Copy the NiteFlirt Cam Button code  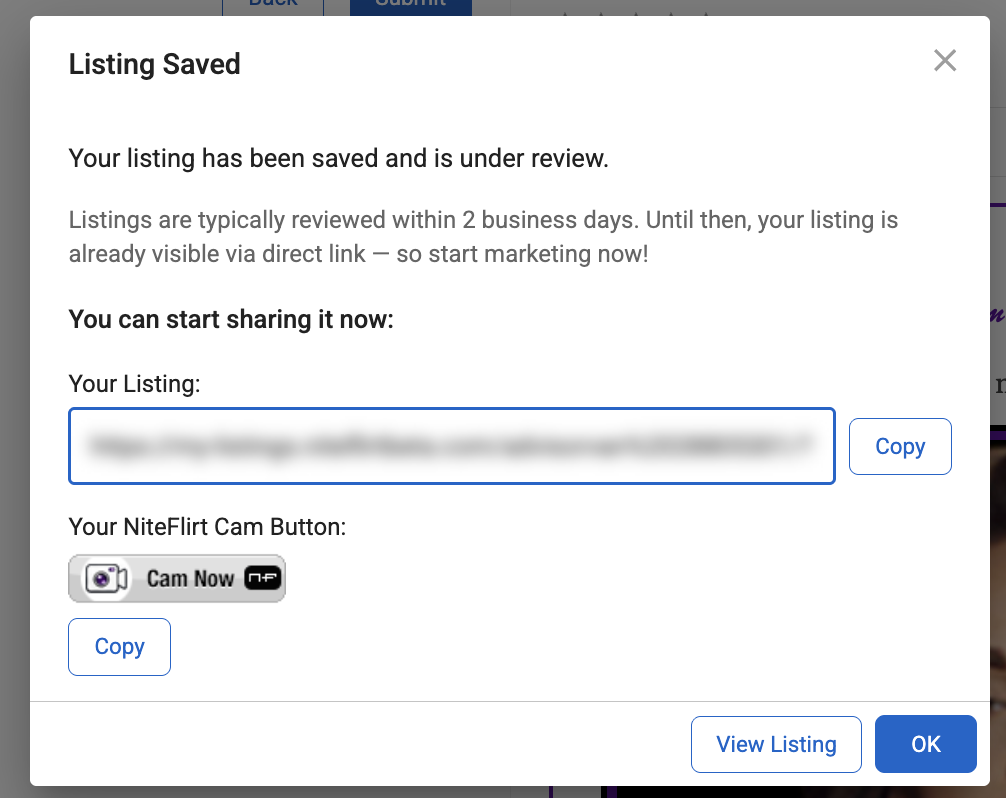point(119,647)
